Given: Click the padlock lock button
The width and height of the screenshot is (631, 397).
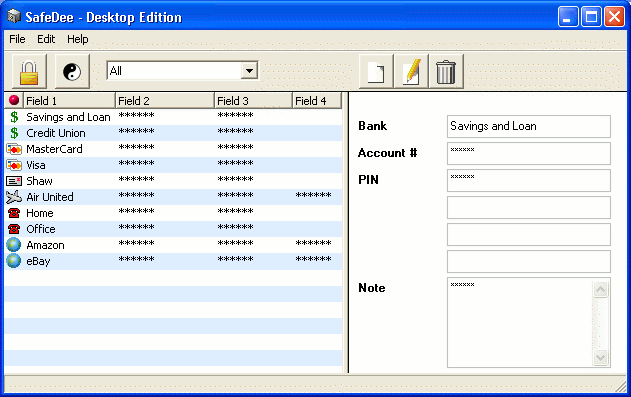Looking at the screenshot, I should pos(29,72).
